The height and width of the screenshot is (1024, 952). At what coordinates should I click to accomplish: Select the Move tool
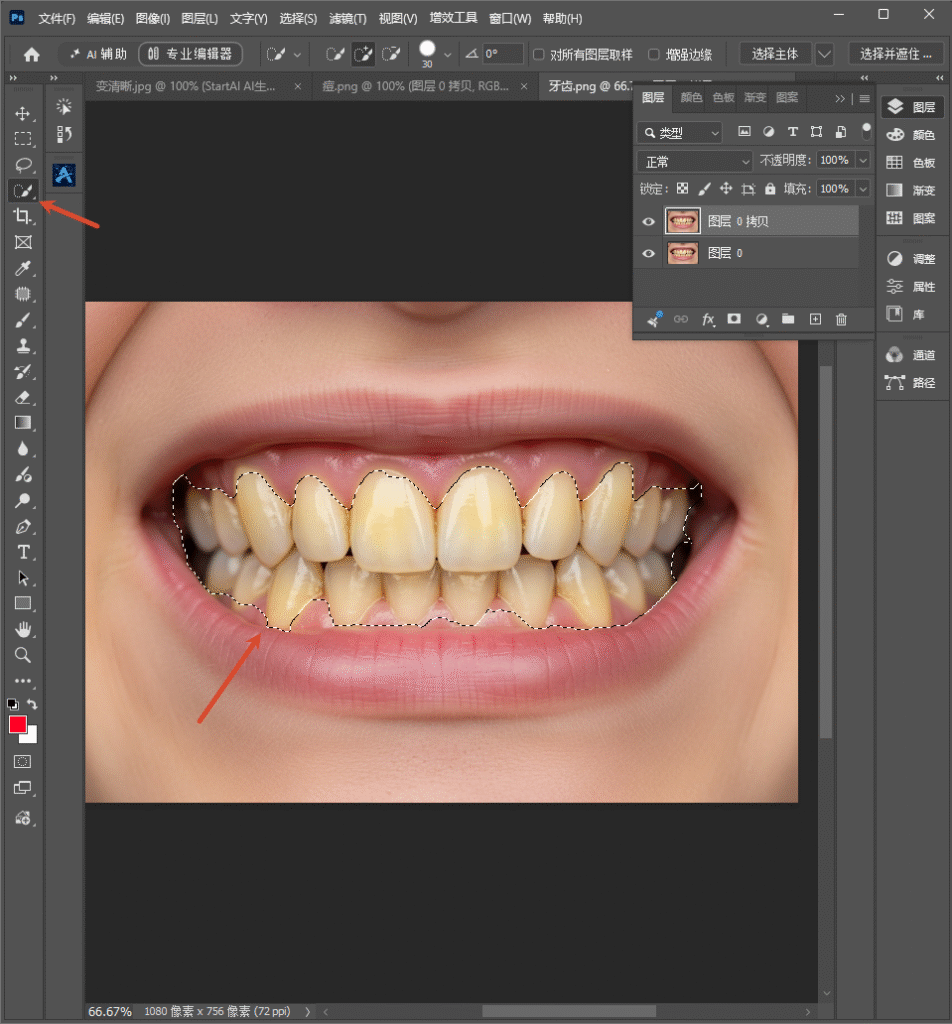(23, 114)
